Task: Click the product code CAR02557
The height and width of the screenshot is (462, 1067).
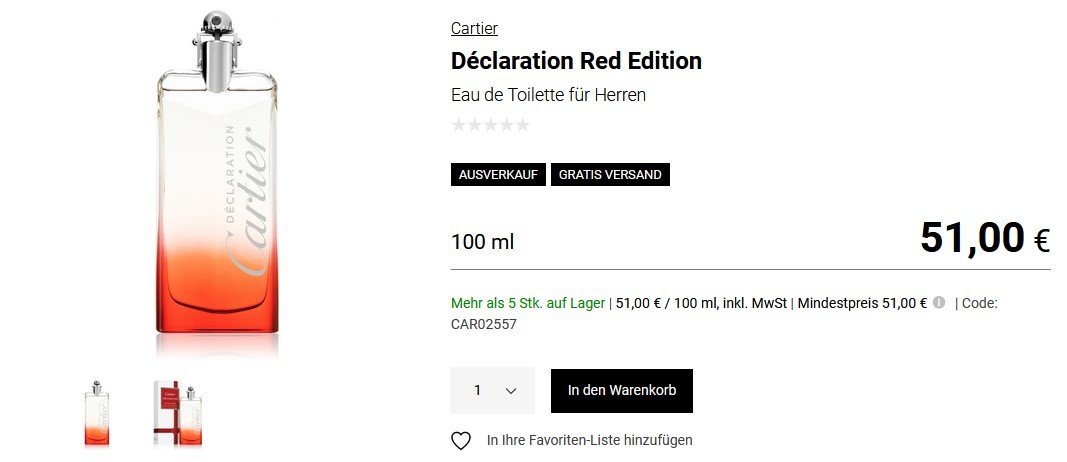Action: tap(484, 323)
